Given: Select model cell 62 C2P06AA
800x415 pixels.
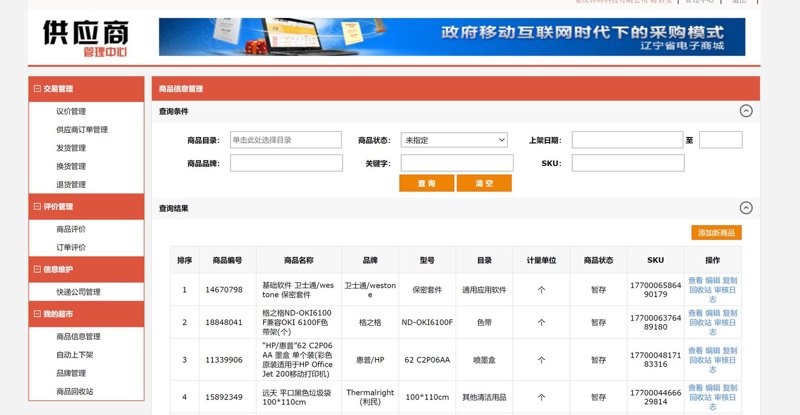Looking at the screenshot, I should click(x=427, y=360).
